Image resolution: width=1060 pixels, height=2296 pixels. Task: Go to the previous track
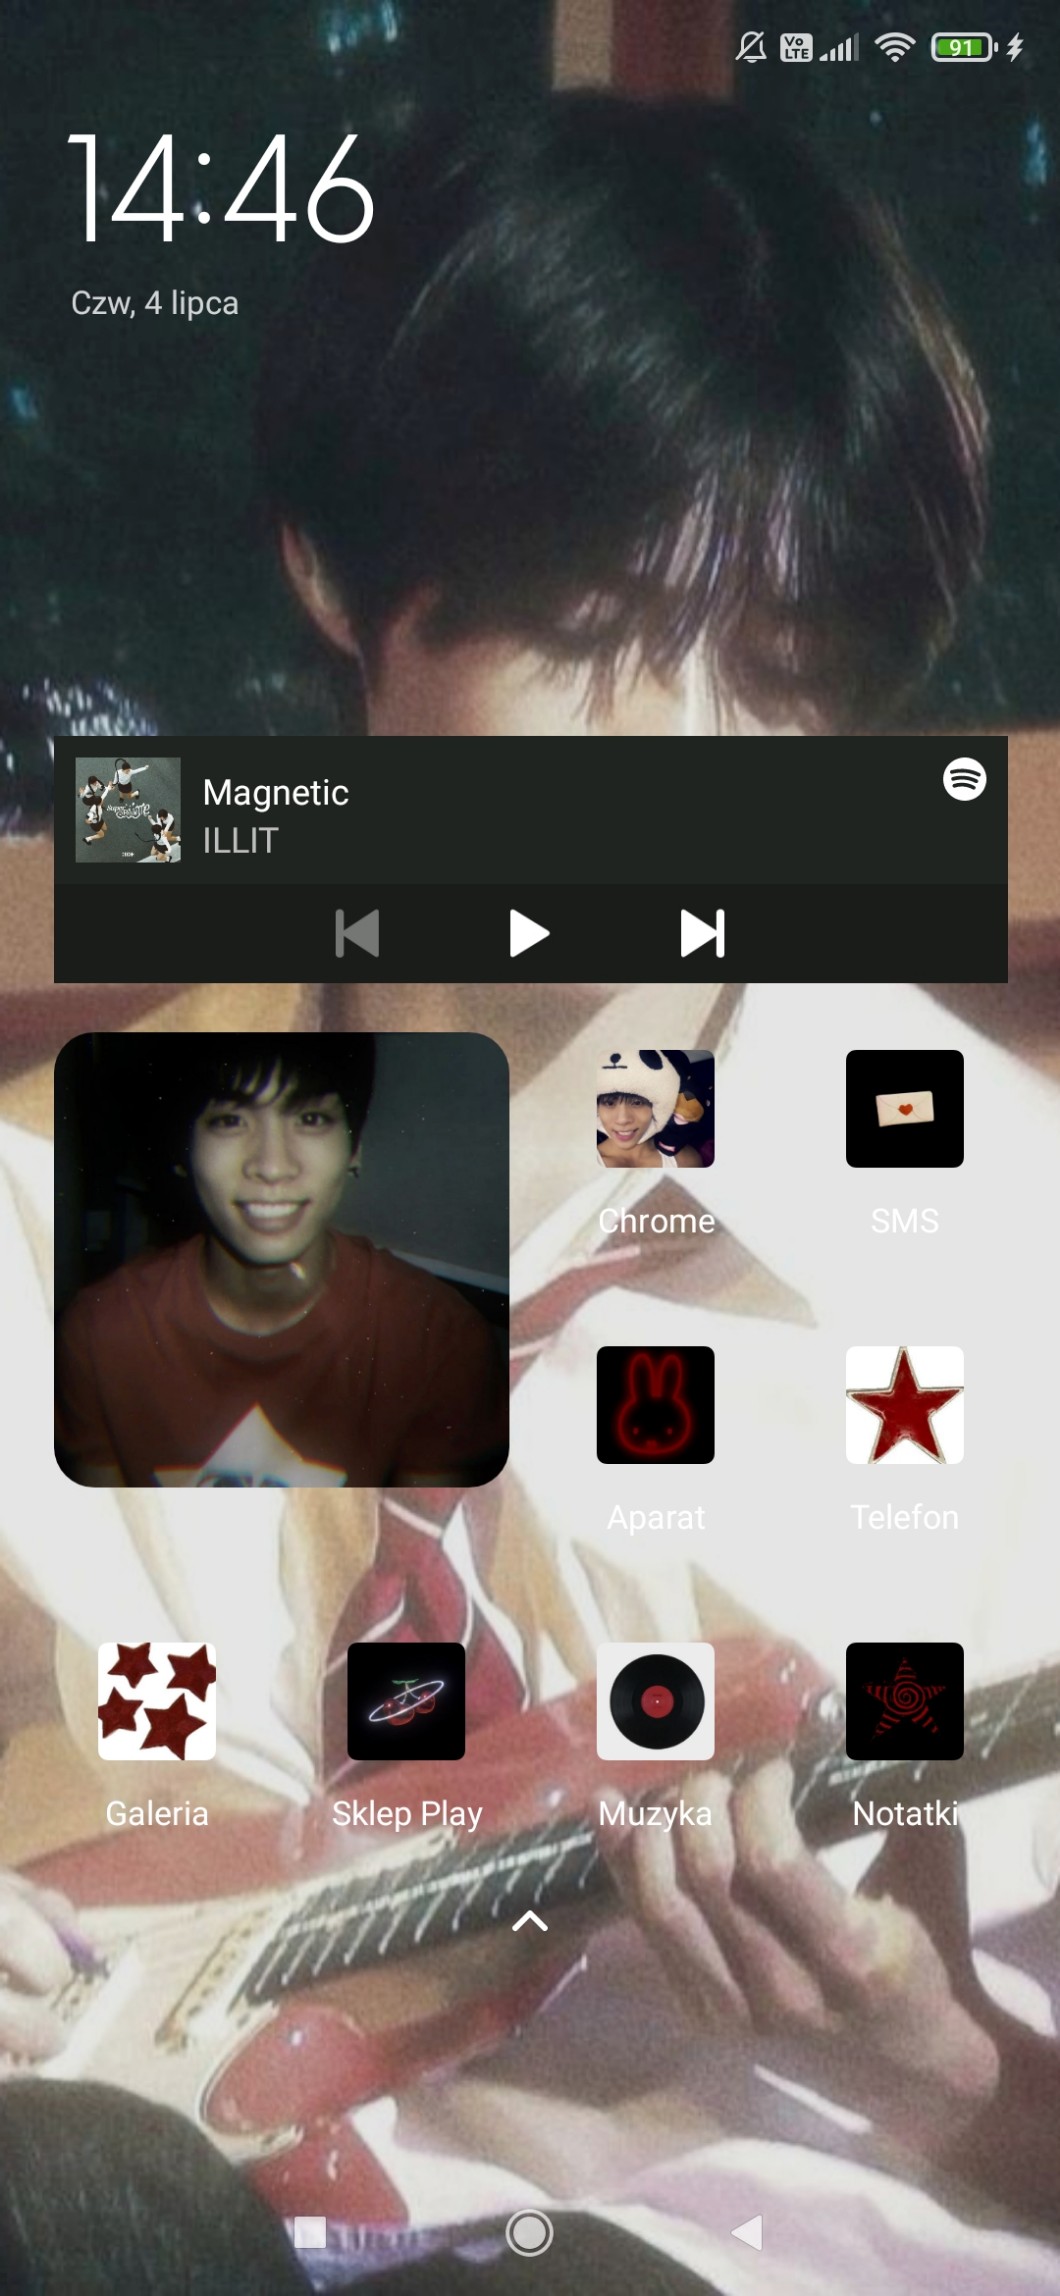[357, 933]
